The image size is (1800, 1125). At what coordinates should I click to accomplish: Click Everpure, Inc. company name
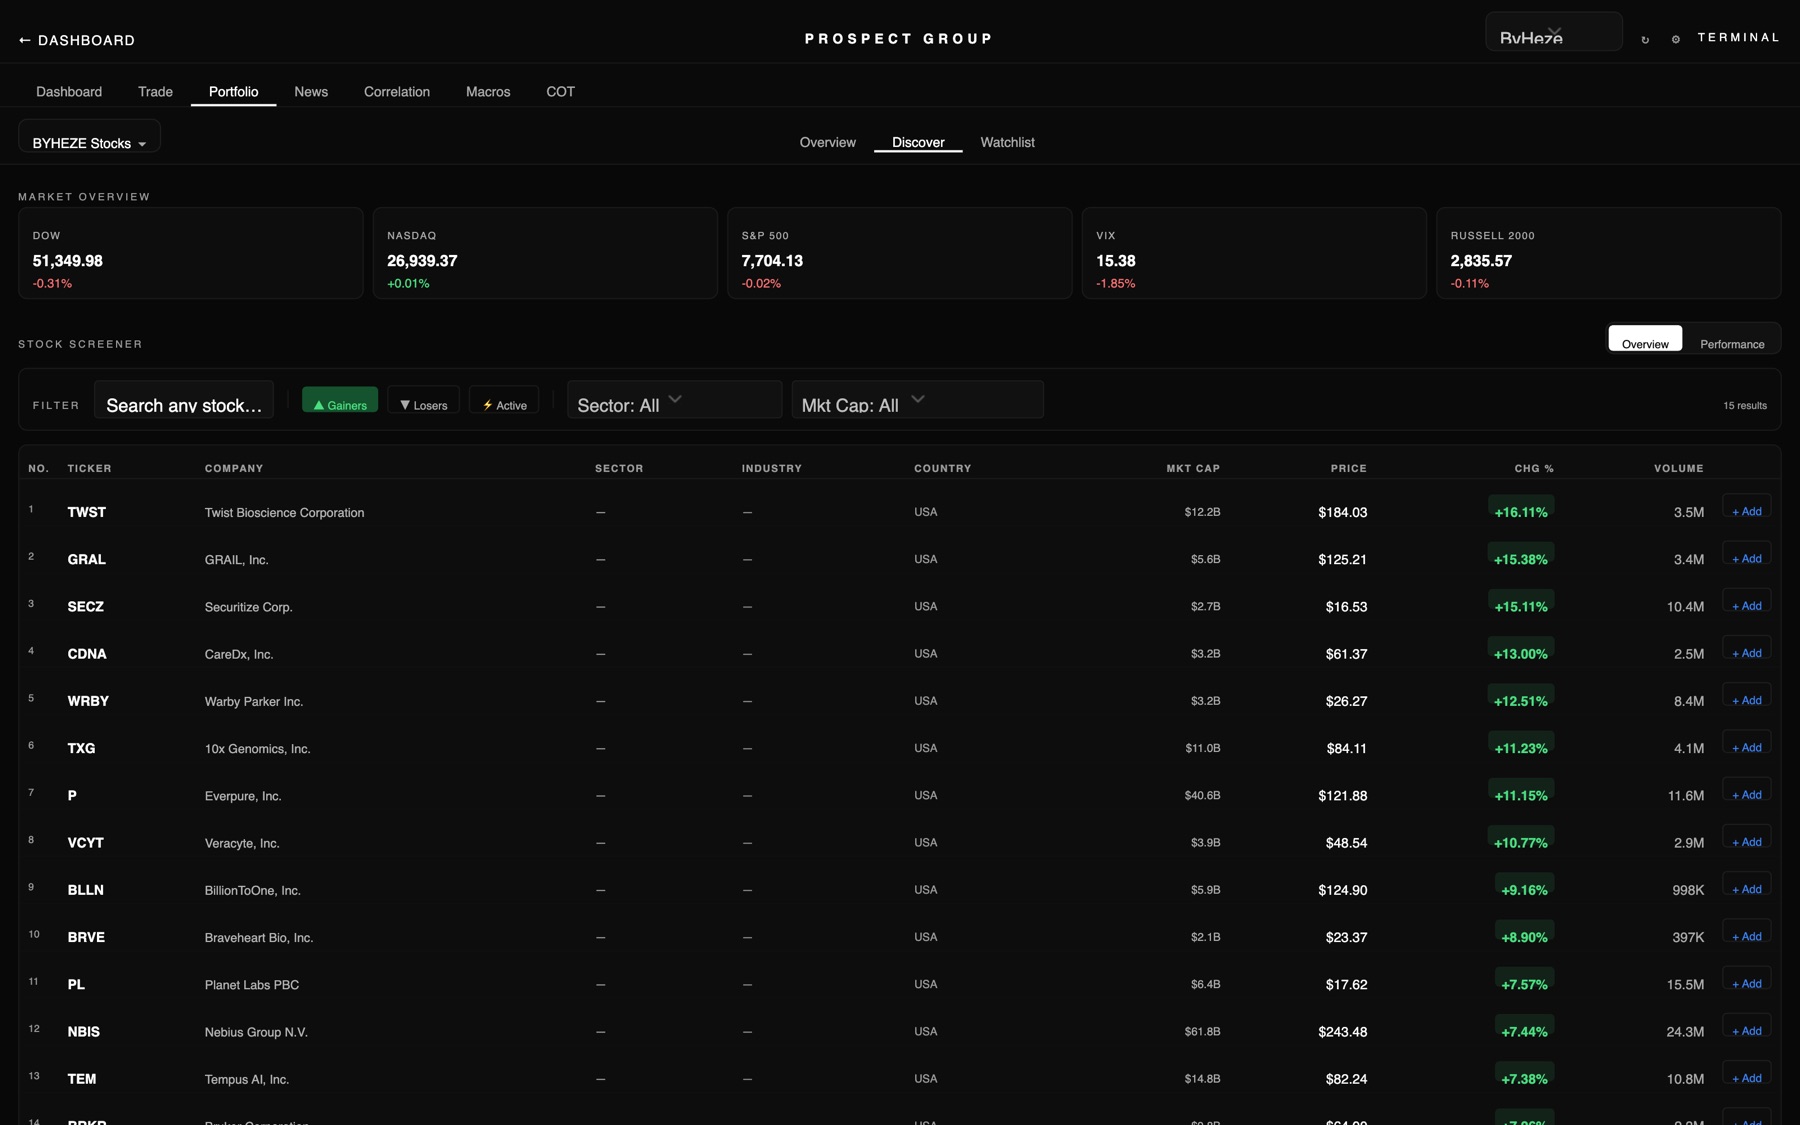243,796
